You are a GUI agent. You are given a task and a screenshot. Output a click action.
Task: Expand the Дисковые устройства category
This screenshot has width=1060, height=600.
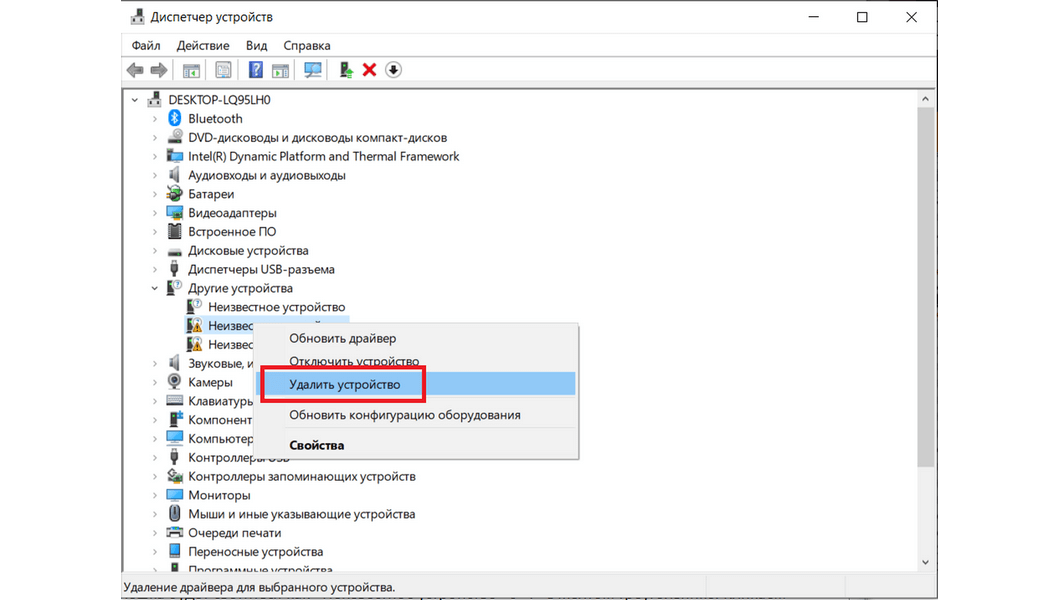pos(154,251)
